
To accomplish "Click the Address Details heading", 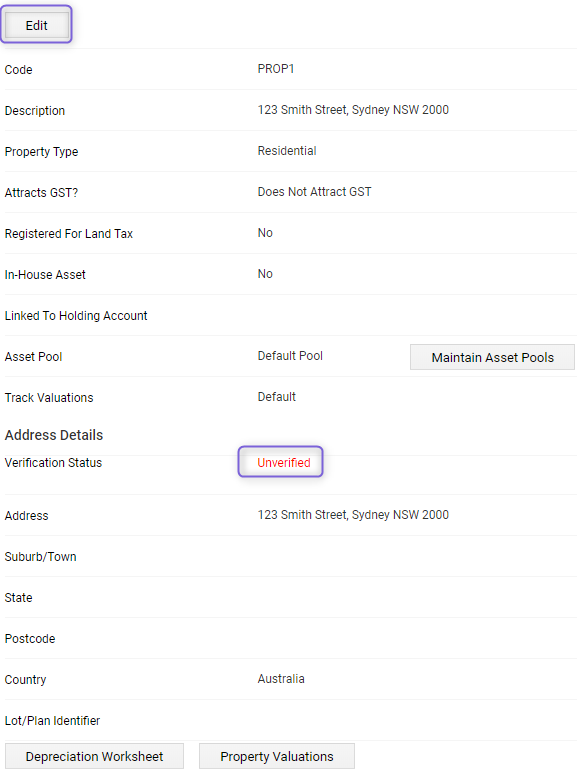I will (x=54, y=435).
